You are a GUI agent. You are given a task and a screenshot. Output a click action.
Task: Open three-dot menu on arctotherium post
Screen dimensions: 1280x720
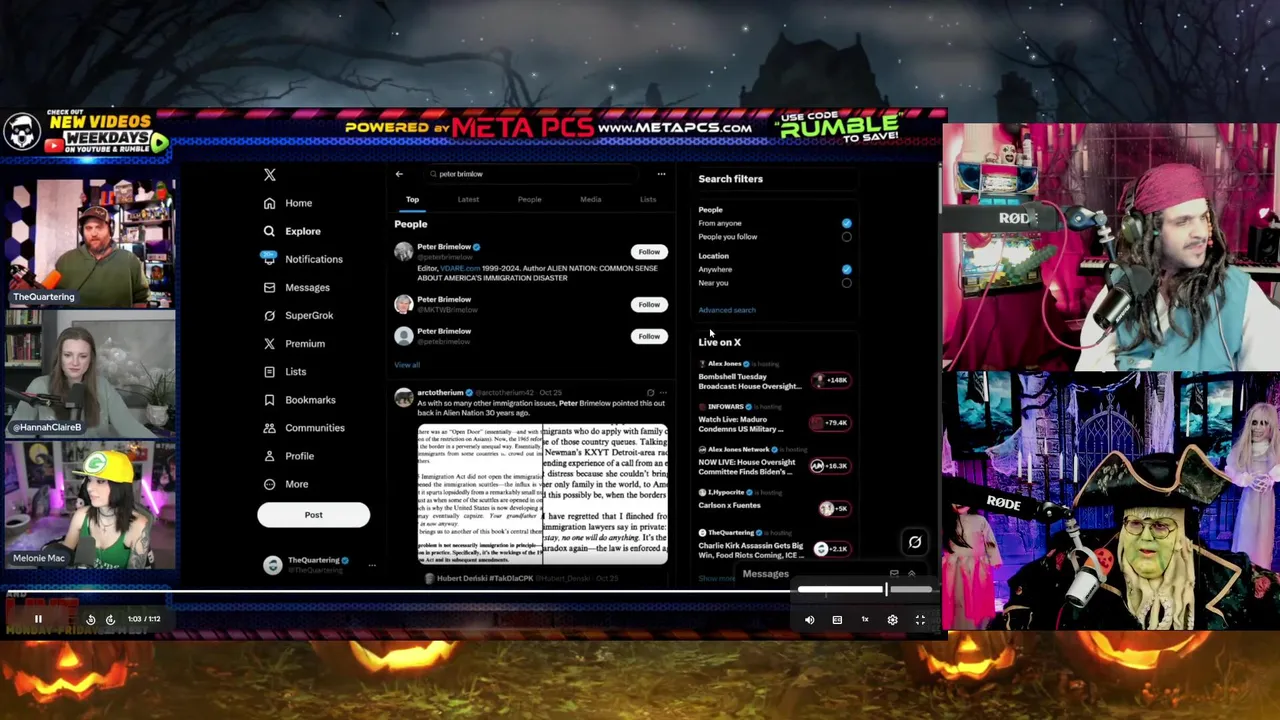coord(662,393)
